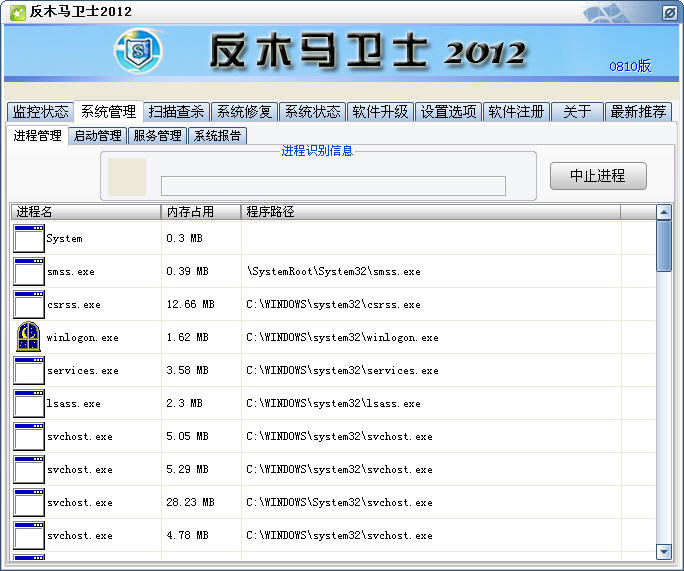Image resolution: width=684 pixels, height=571 pixels.
Task: Switch to the 系统修复 tab
Action: (244, 112)
